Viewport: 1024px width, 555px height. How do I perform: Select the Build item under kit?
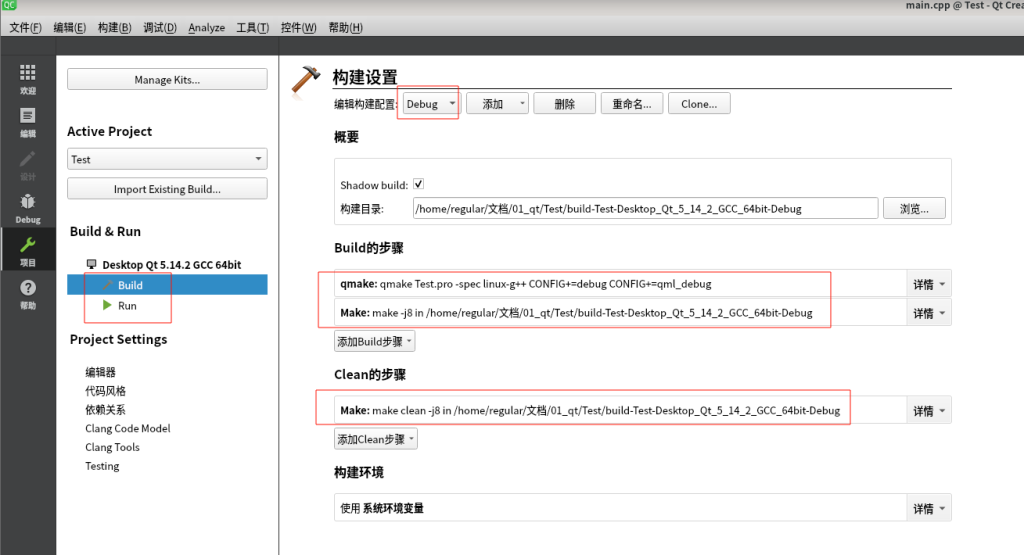[130, 286]
